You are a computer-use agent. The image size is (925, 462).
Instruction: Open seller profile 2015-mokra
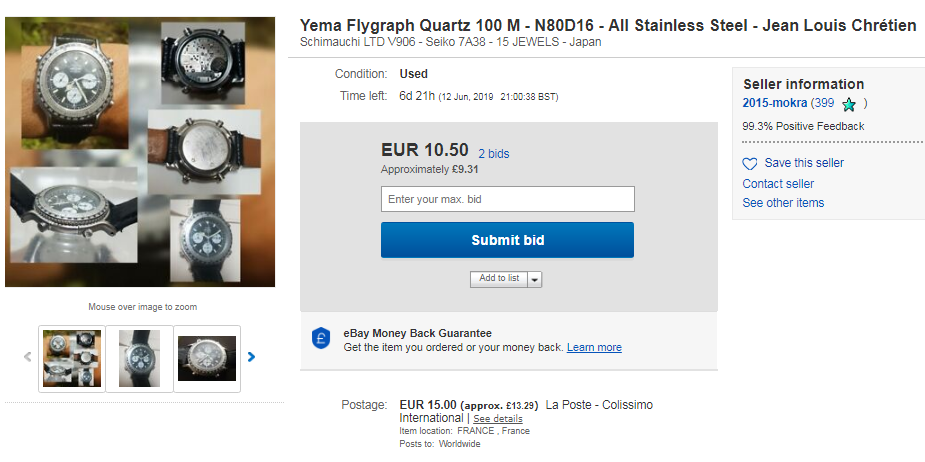[774, 103]
